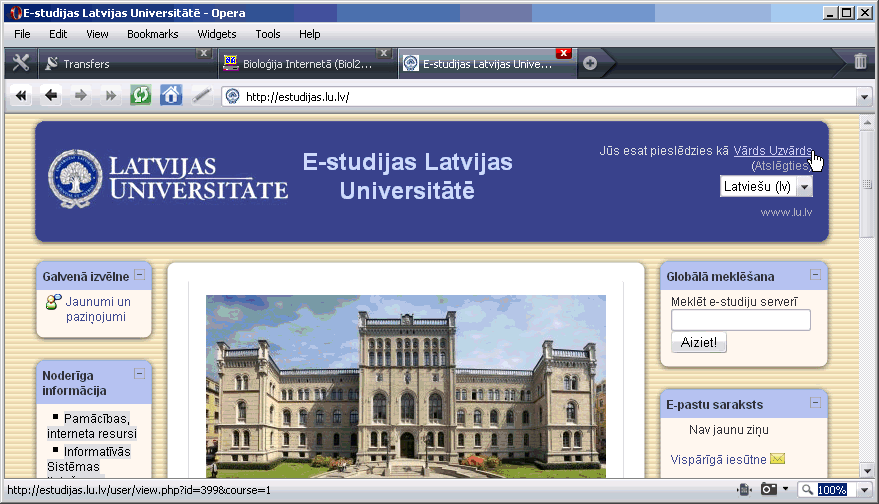Open Vispārīgā iesūtne link
879x504 pixels.
pyautogui.click(x=718, y=460)
